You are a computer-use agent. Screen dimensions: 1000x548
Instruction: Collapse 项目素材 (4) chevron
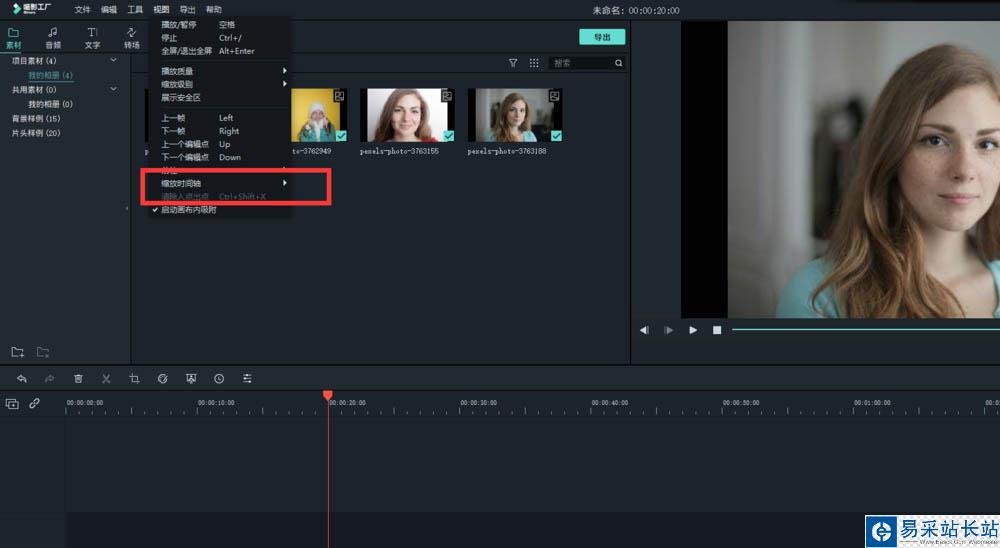(114, 60)
